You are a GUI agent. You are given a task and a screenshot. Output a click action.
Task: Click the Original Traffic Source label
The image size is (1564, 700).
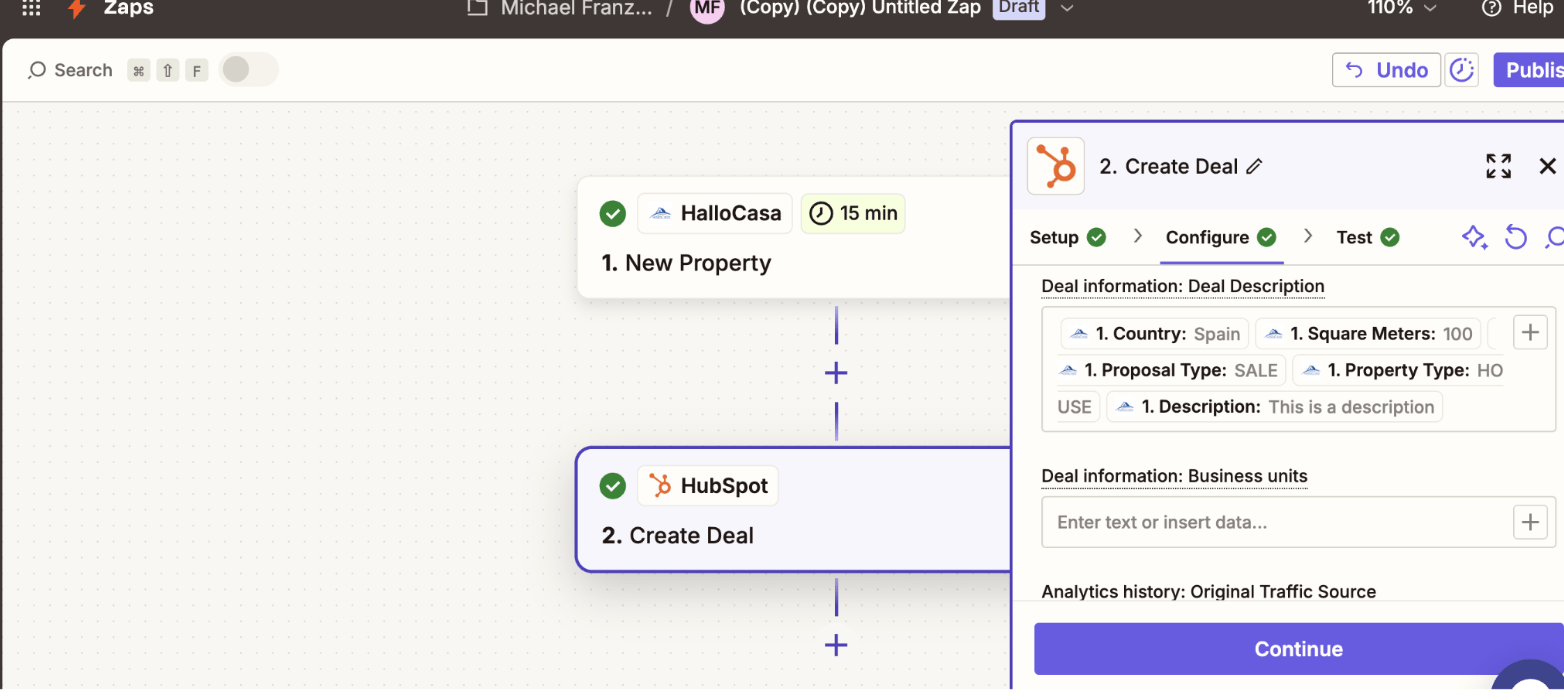[1209, 591]
